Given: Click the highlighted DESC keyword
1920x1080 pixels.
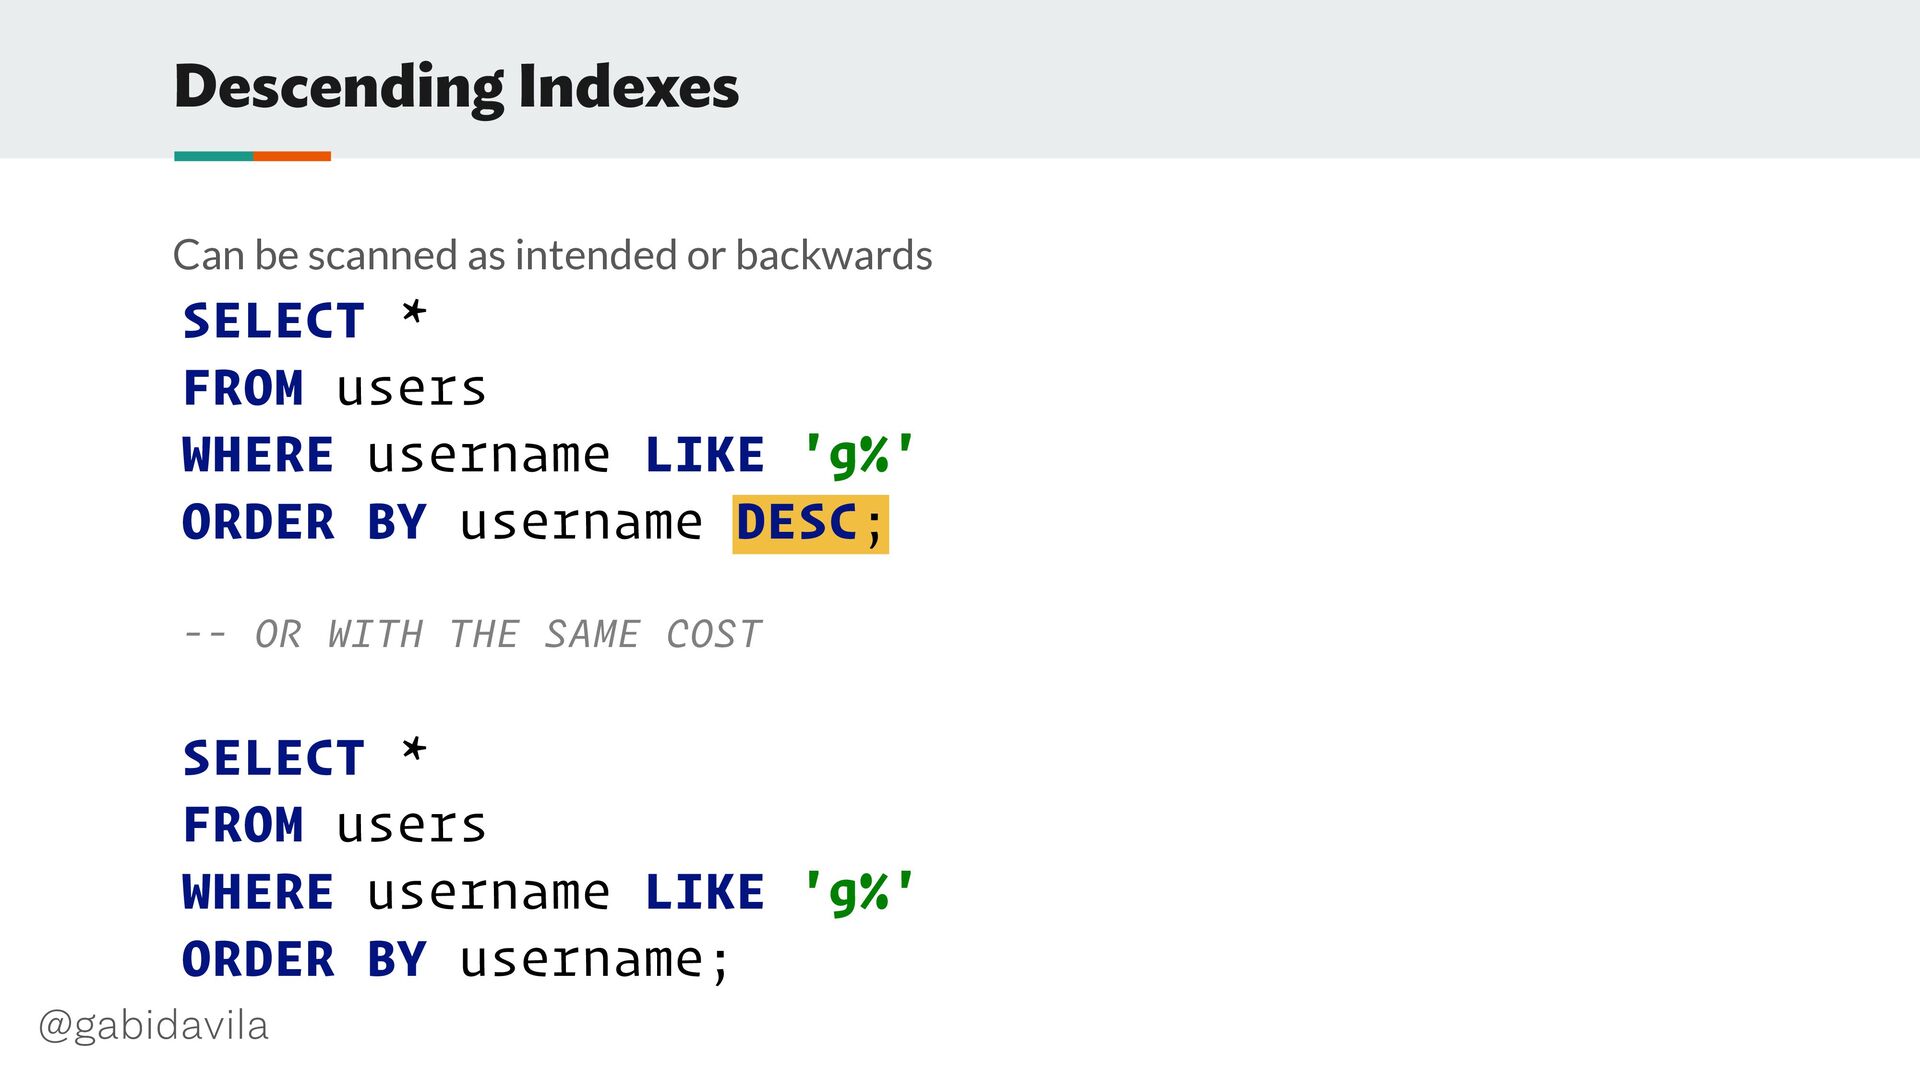Looking at the screenshot, I should click(x=797, y=523).
